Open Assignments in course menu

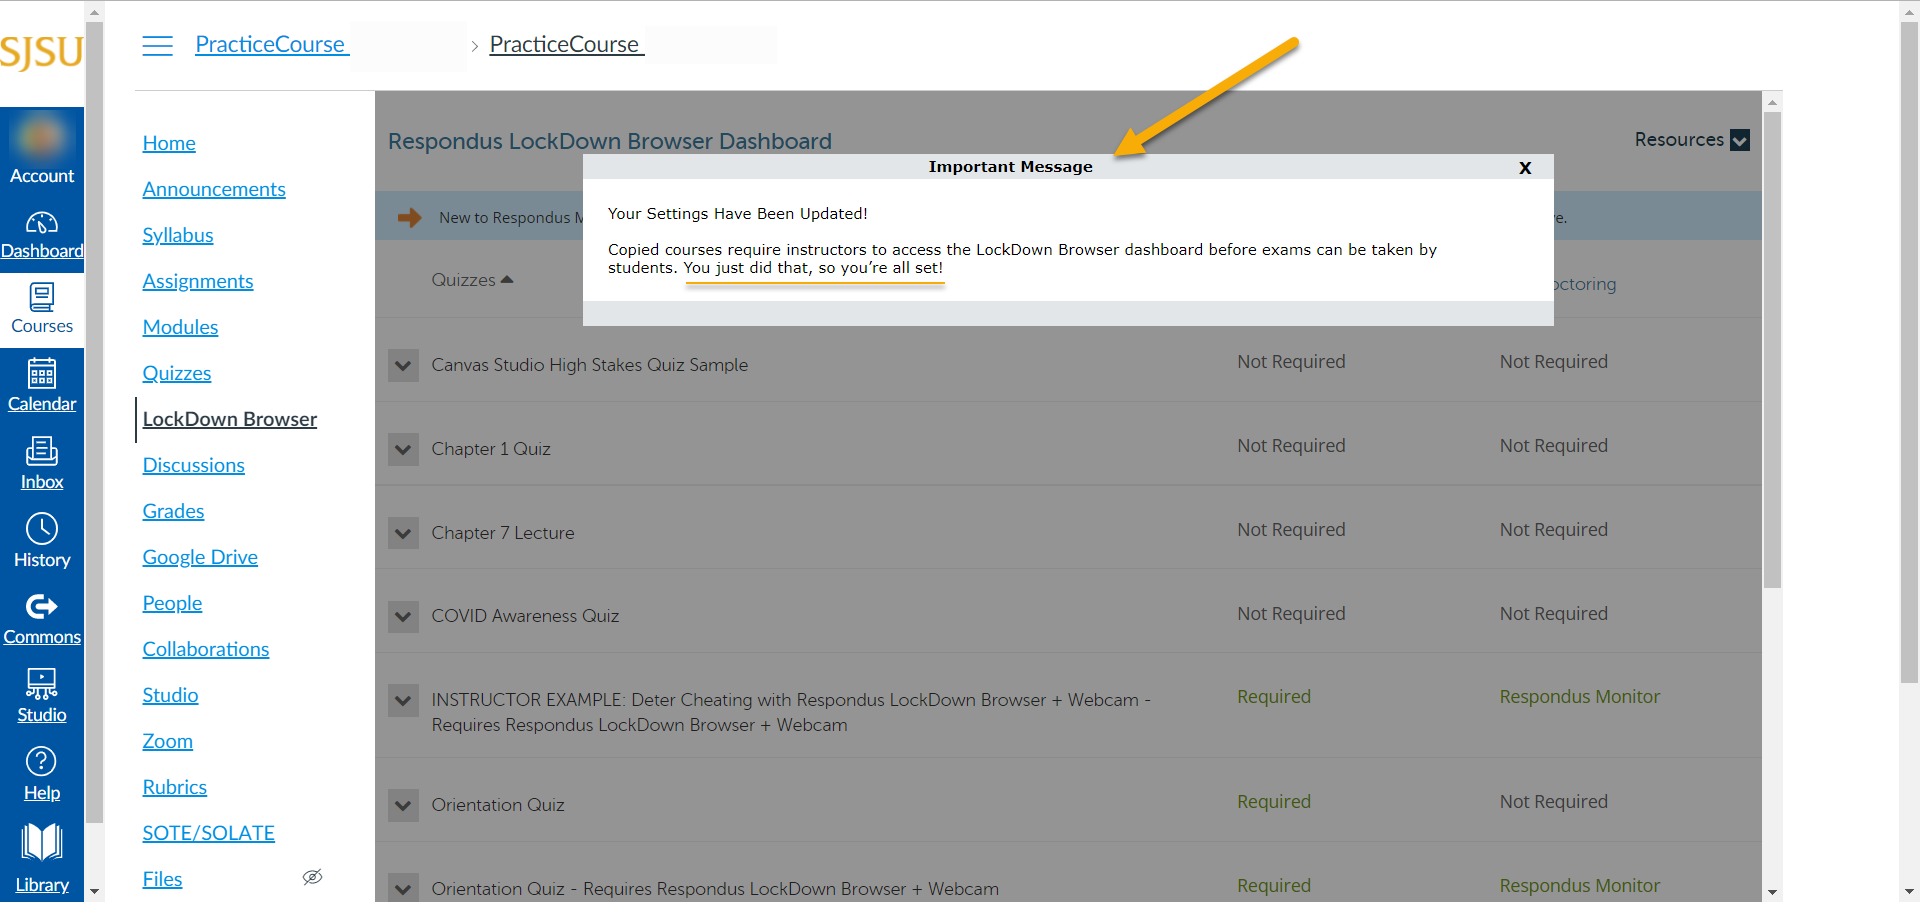tap(198, 281)
